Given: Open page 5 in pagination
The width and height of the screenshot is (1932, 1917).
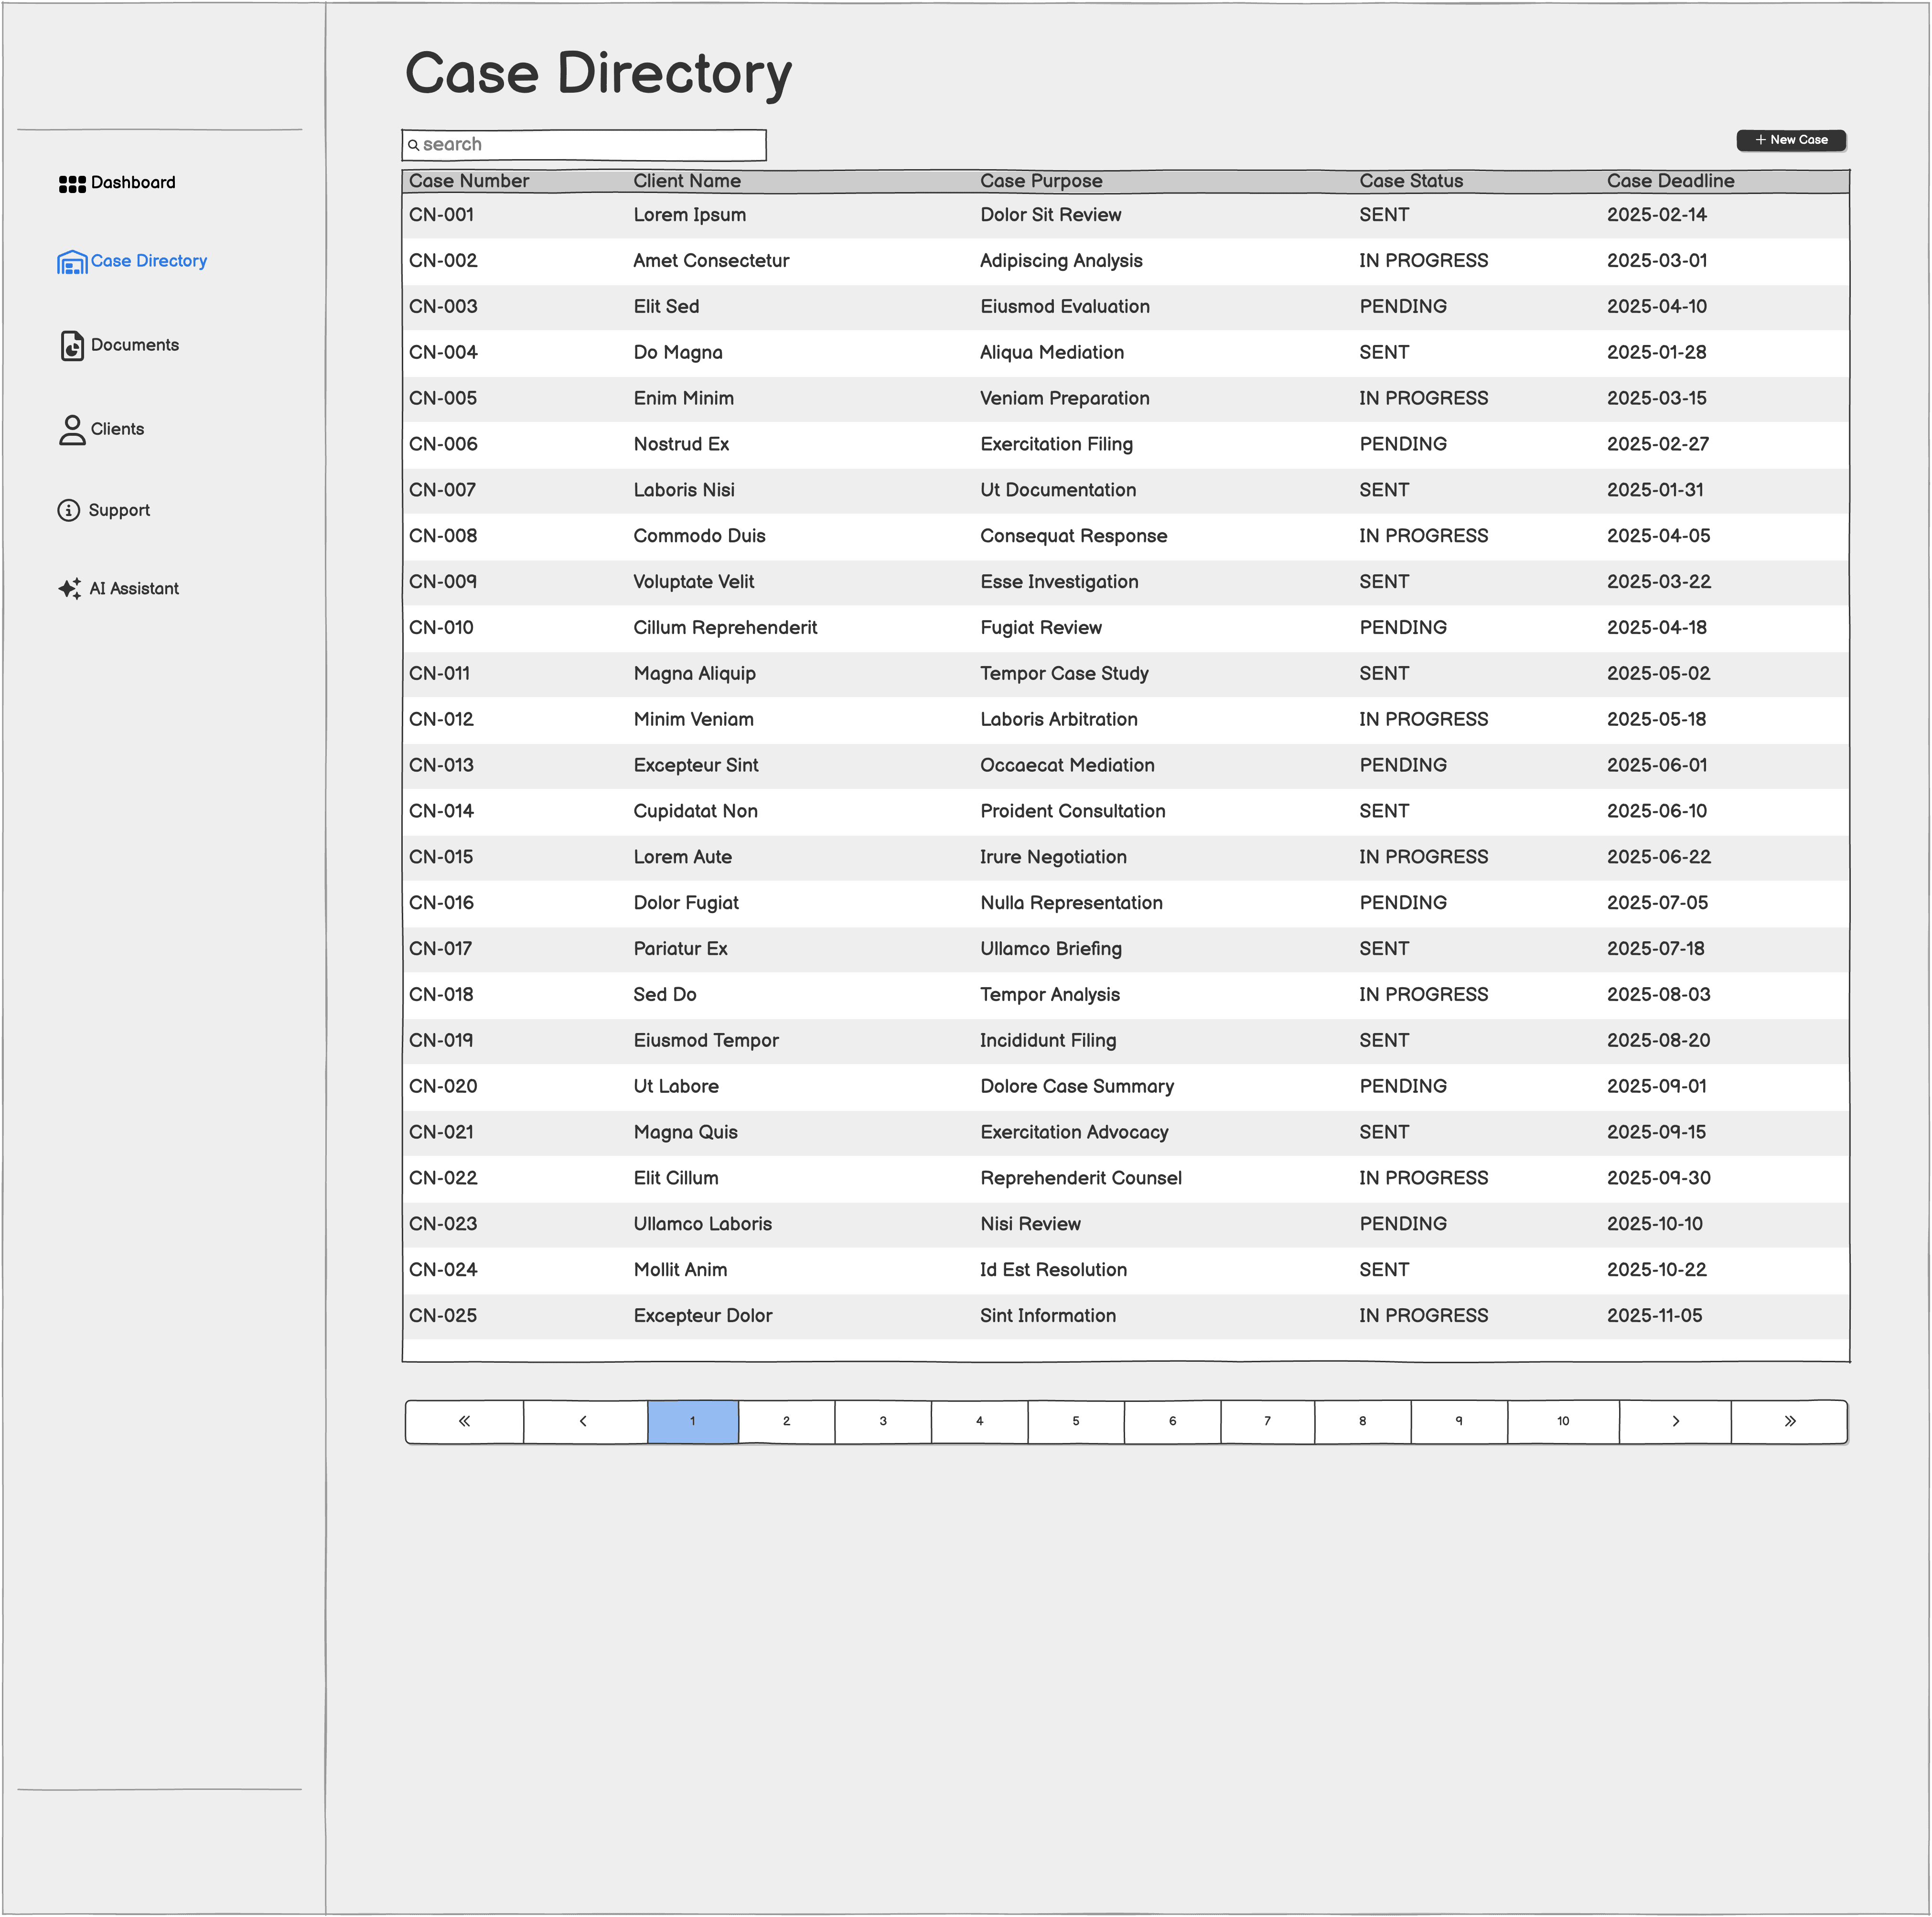Looking at the screenshot, I should 1075,1421.
